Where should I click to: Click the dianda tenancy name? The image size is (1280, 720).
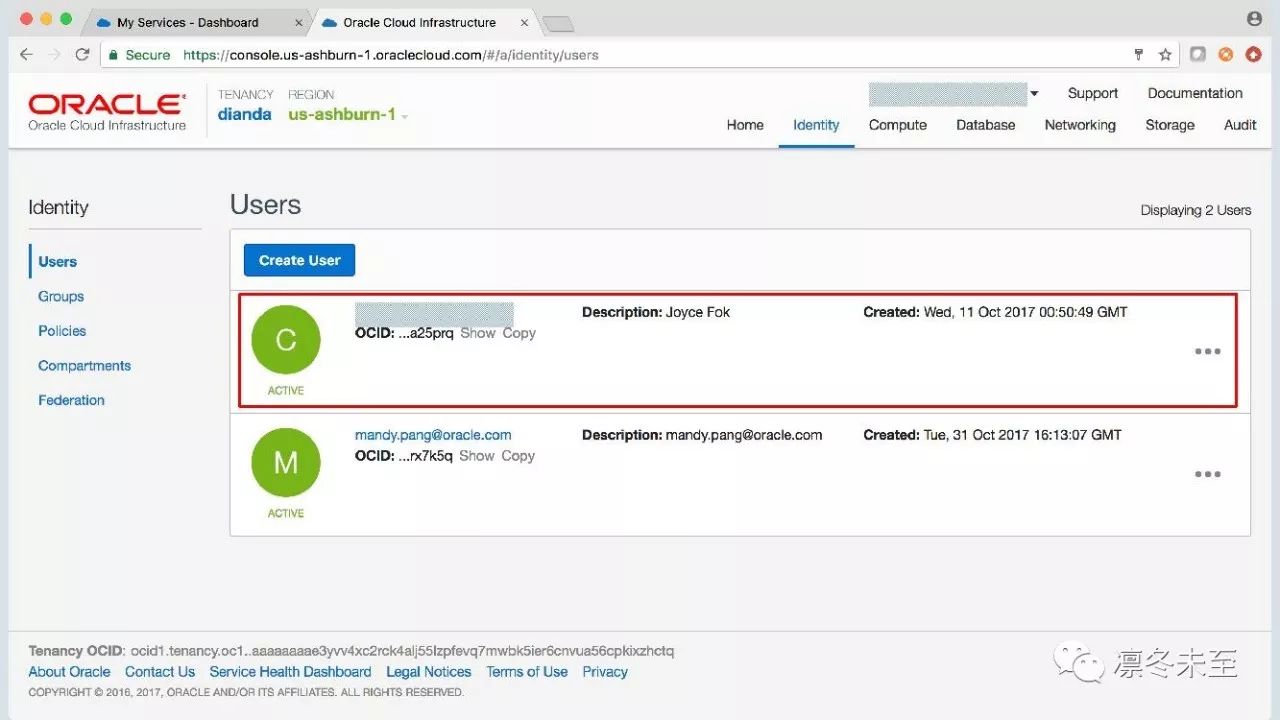pyautogui.click(x=245, y=115)
